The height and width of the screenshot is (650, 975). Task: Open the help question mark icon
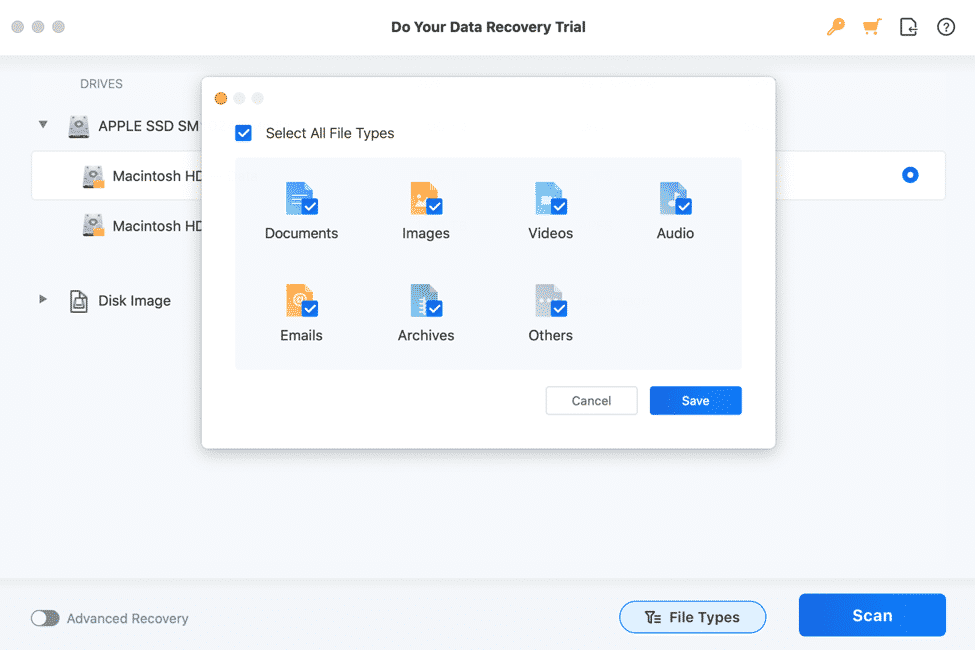(945, 27)
